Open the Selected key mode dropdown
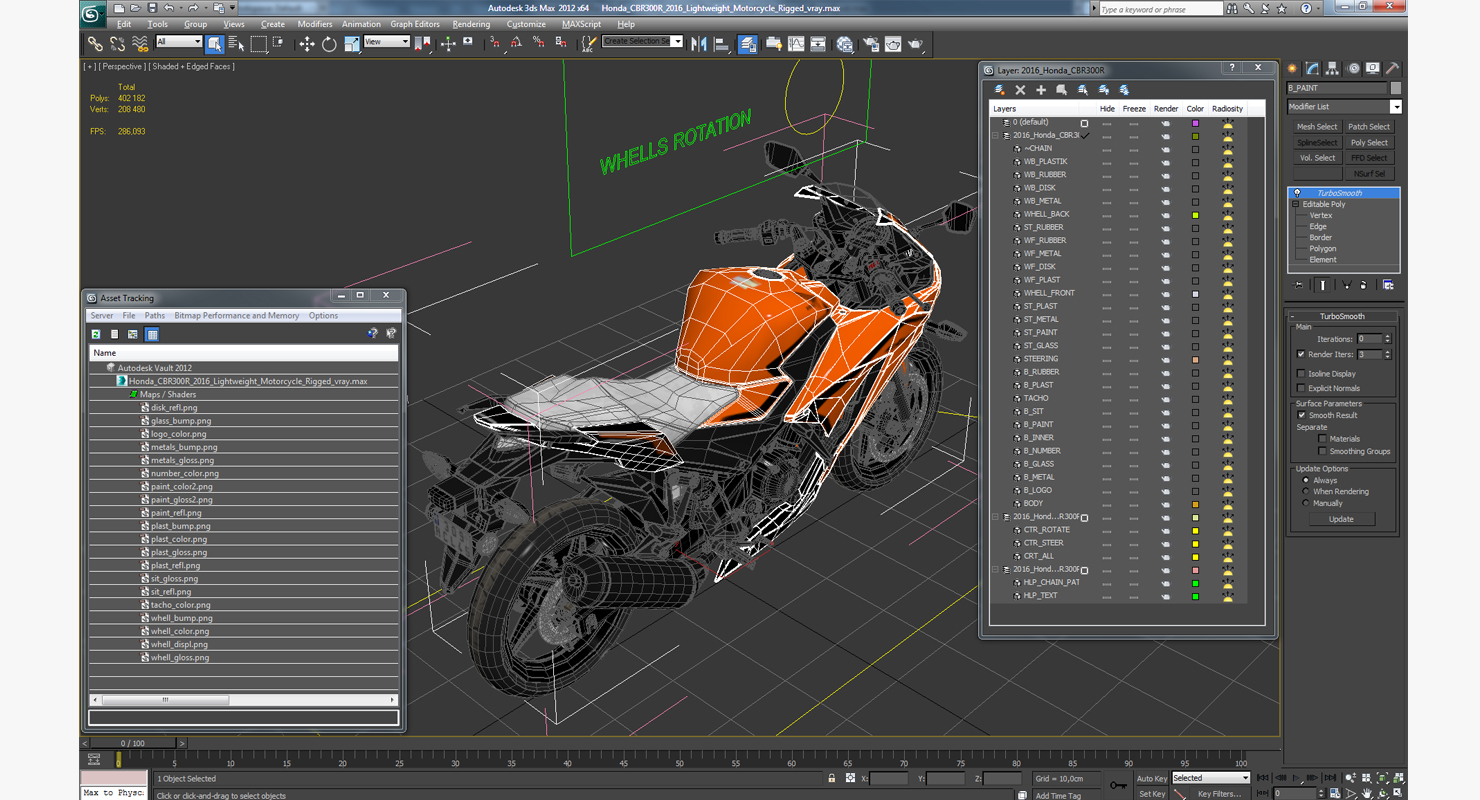Screen dimensions: 1480x800 click(1211, 778)
